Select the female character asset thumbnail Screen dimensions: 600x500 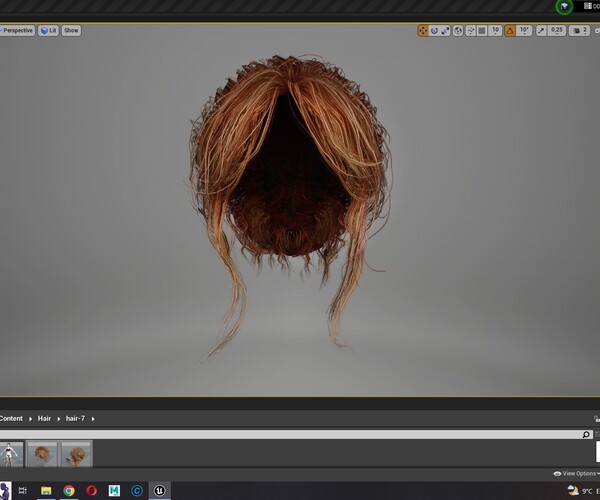10,454
